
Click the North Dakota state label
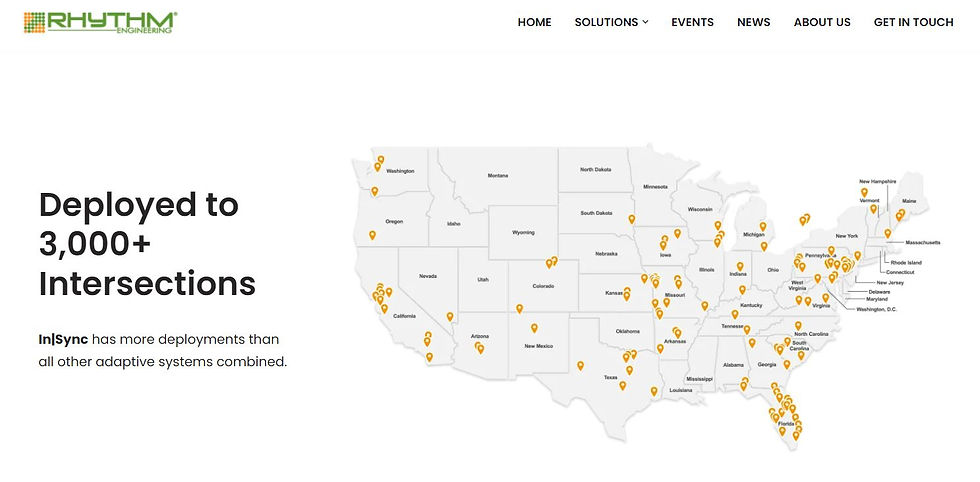[x=596, y=169]
